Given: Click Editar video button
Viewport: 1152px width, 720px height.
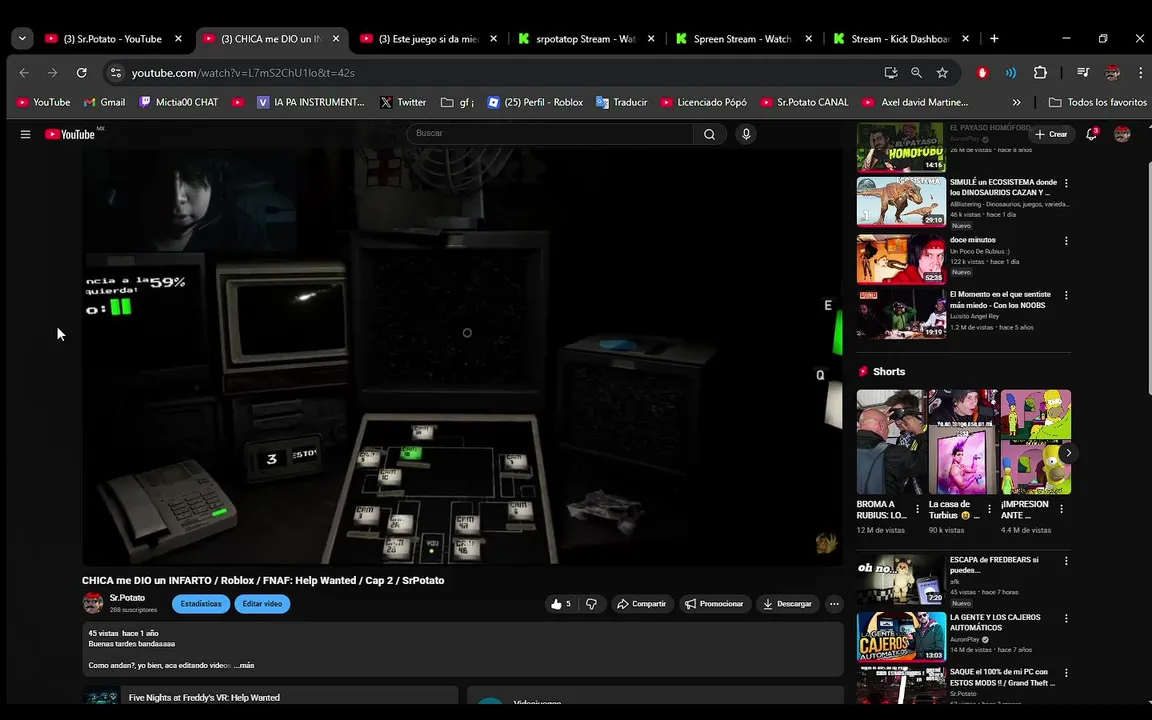Looking at the screenshot, I should (x=262, y=604).
